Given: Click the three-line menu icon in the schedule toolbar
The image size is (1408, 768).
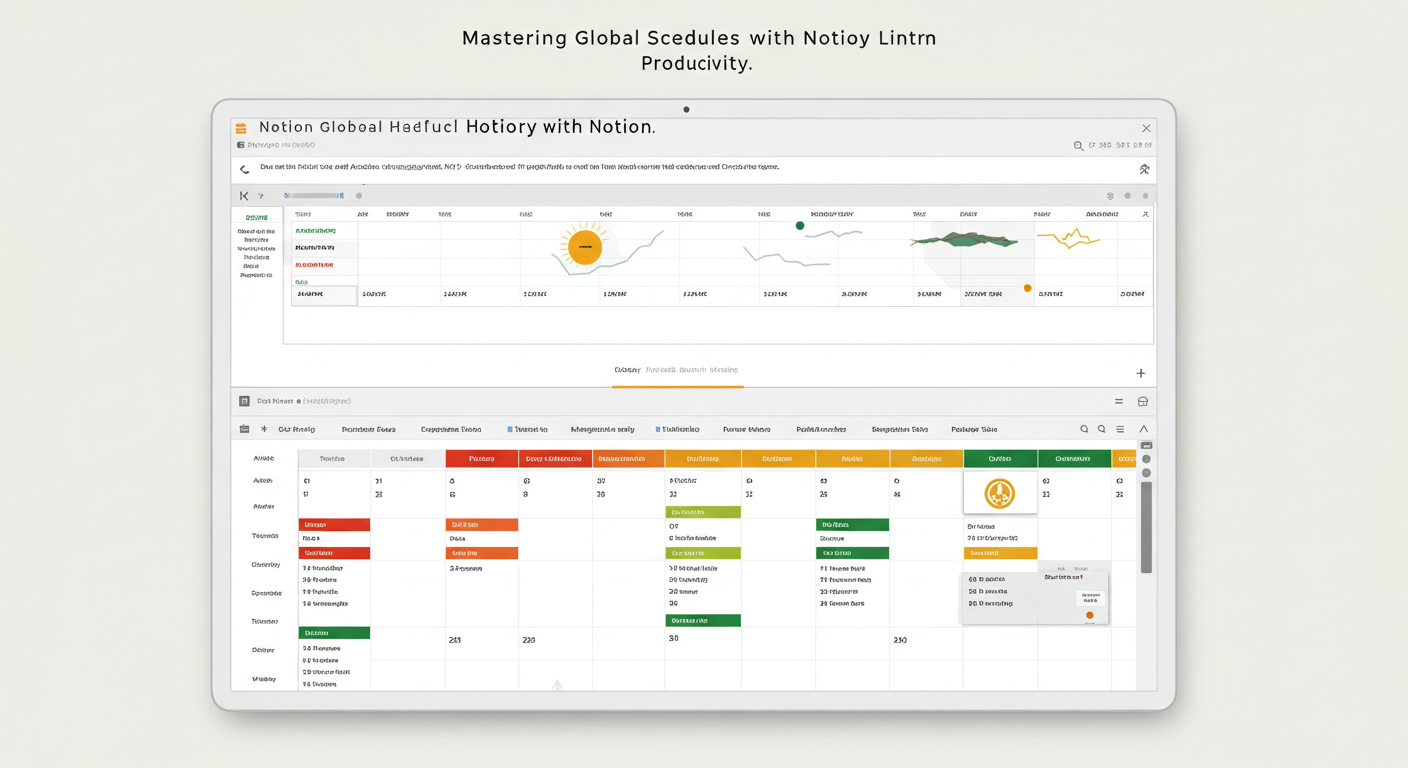Looking at the screenshot, I should pos(1120,429).
